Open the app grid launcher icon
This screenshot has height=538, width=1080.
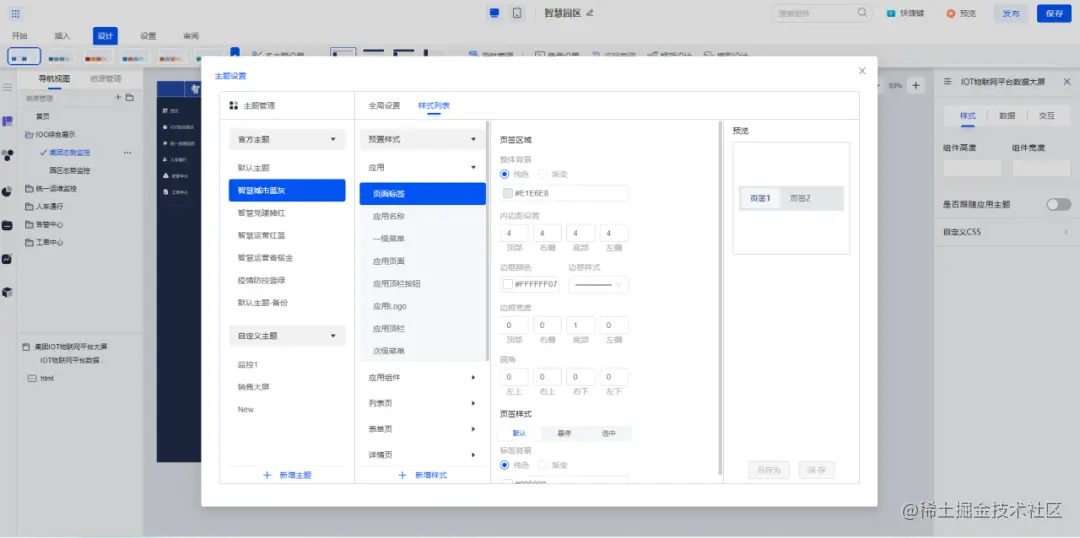point(16,13)
